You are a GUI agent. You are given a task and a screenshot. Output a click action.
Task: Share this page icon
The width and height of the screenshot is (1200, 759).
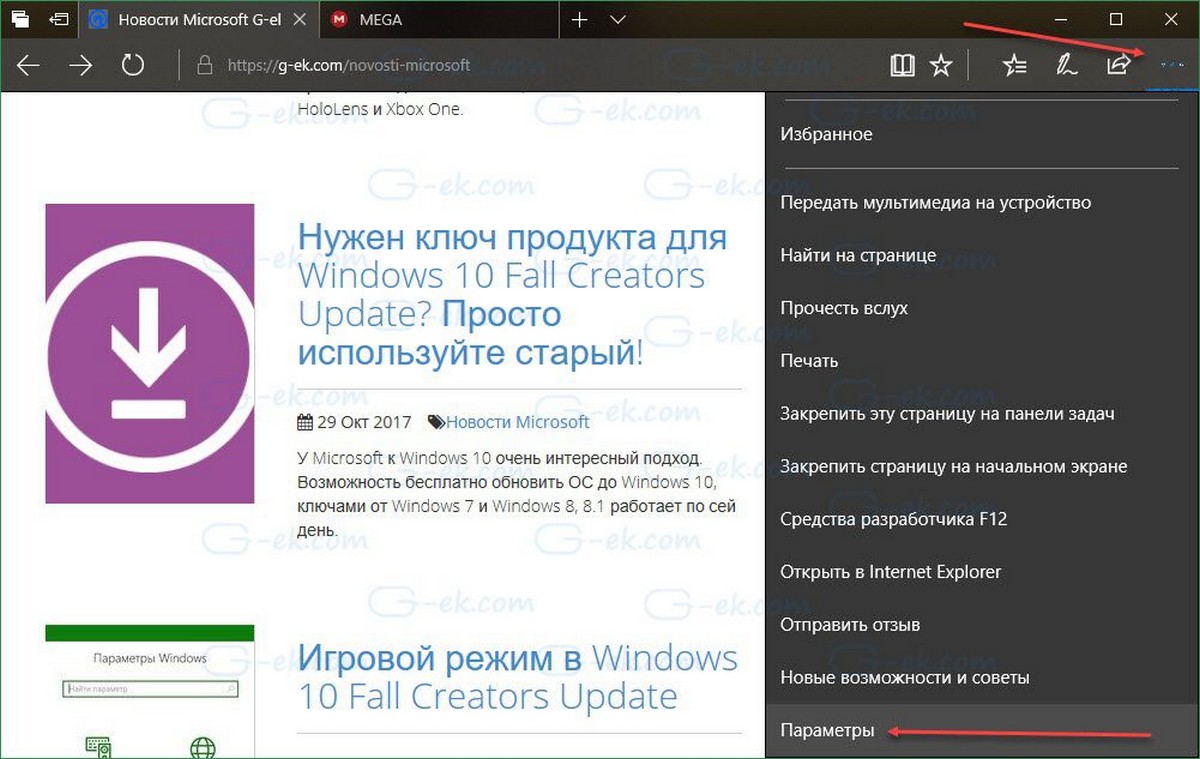(1118, 66)
